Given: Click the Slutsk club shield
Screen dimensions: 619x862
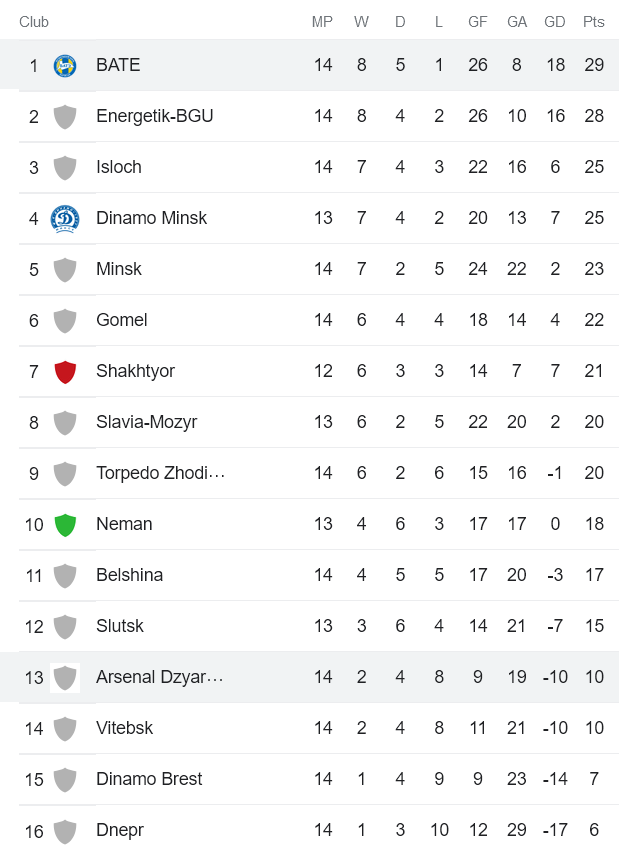Looking at the screenshot, I should coord(65,626).
